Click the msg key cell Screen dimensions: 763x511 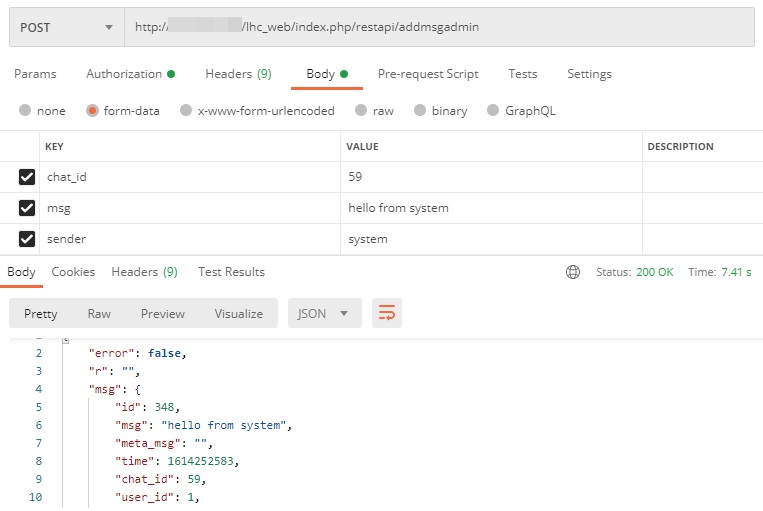(190, 208)
